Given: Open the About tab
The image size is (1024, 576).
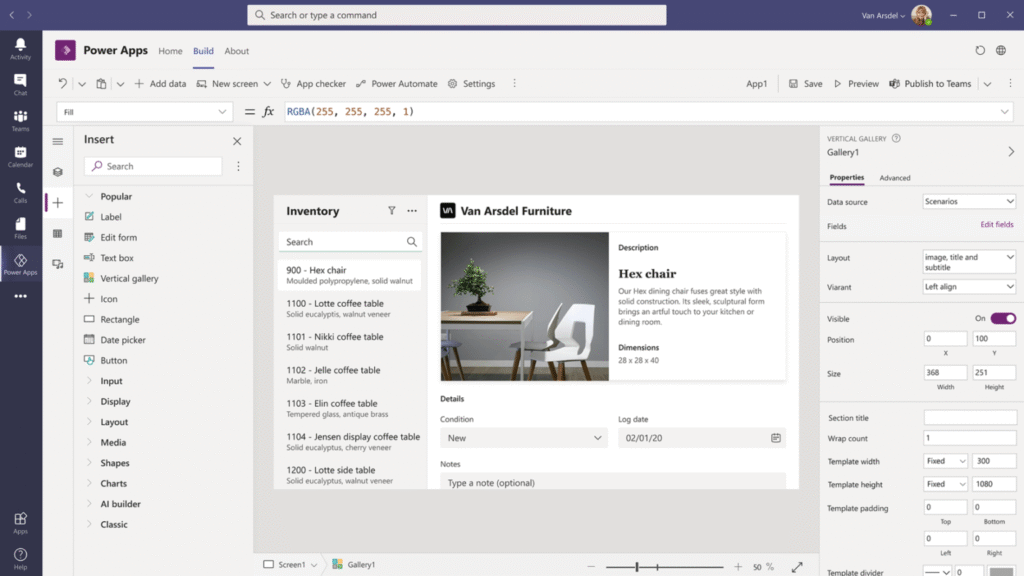Looking at the screenshot, I should click(236, 51).
